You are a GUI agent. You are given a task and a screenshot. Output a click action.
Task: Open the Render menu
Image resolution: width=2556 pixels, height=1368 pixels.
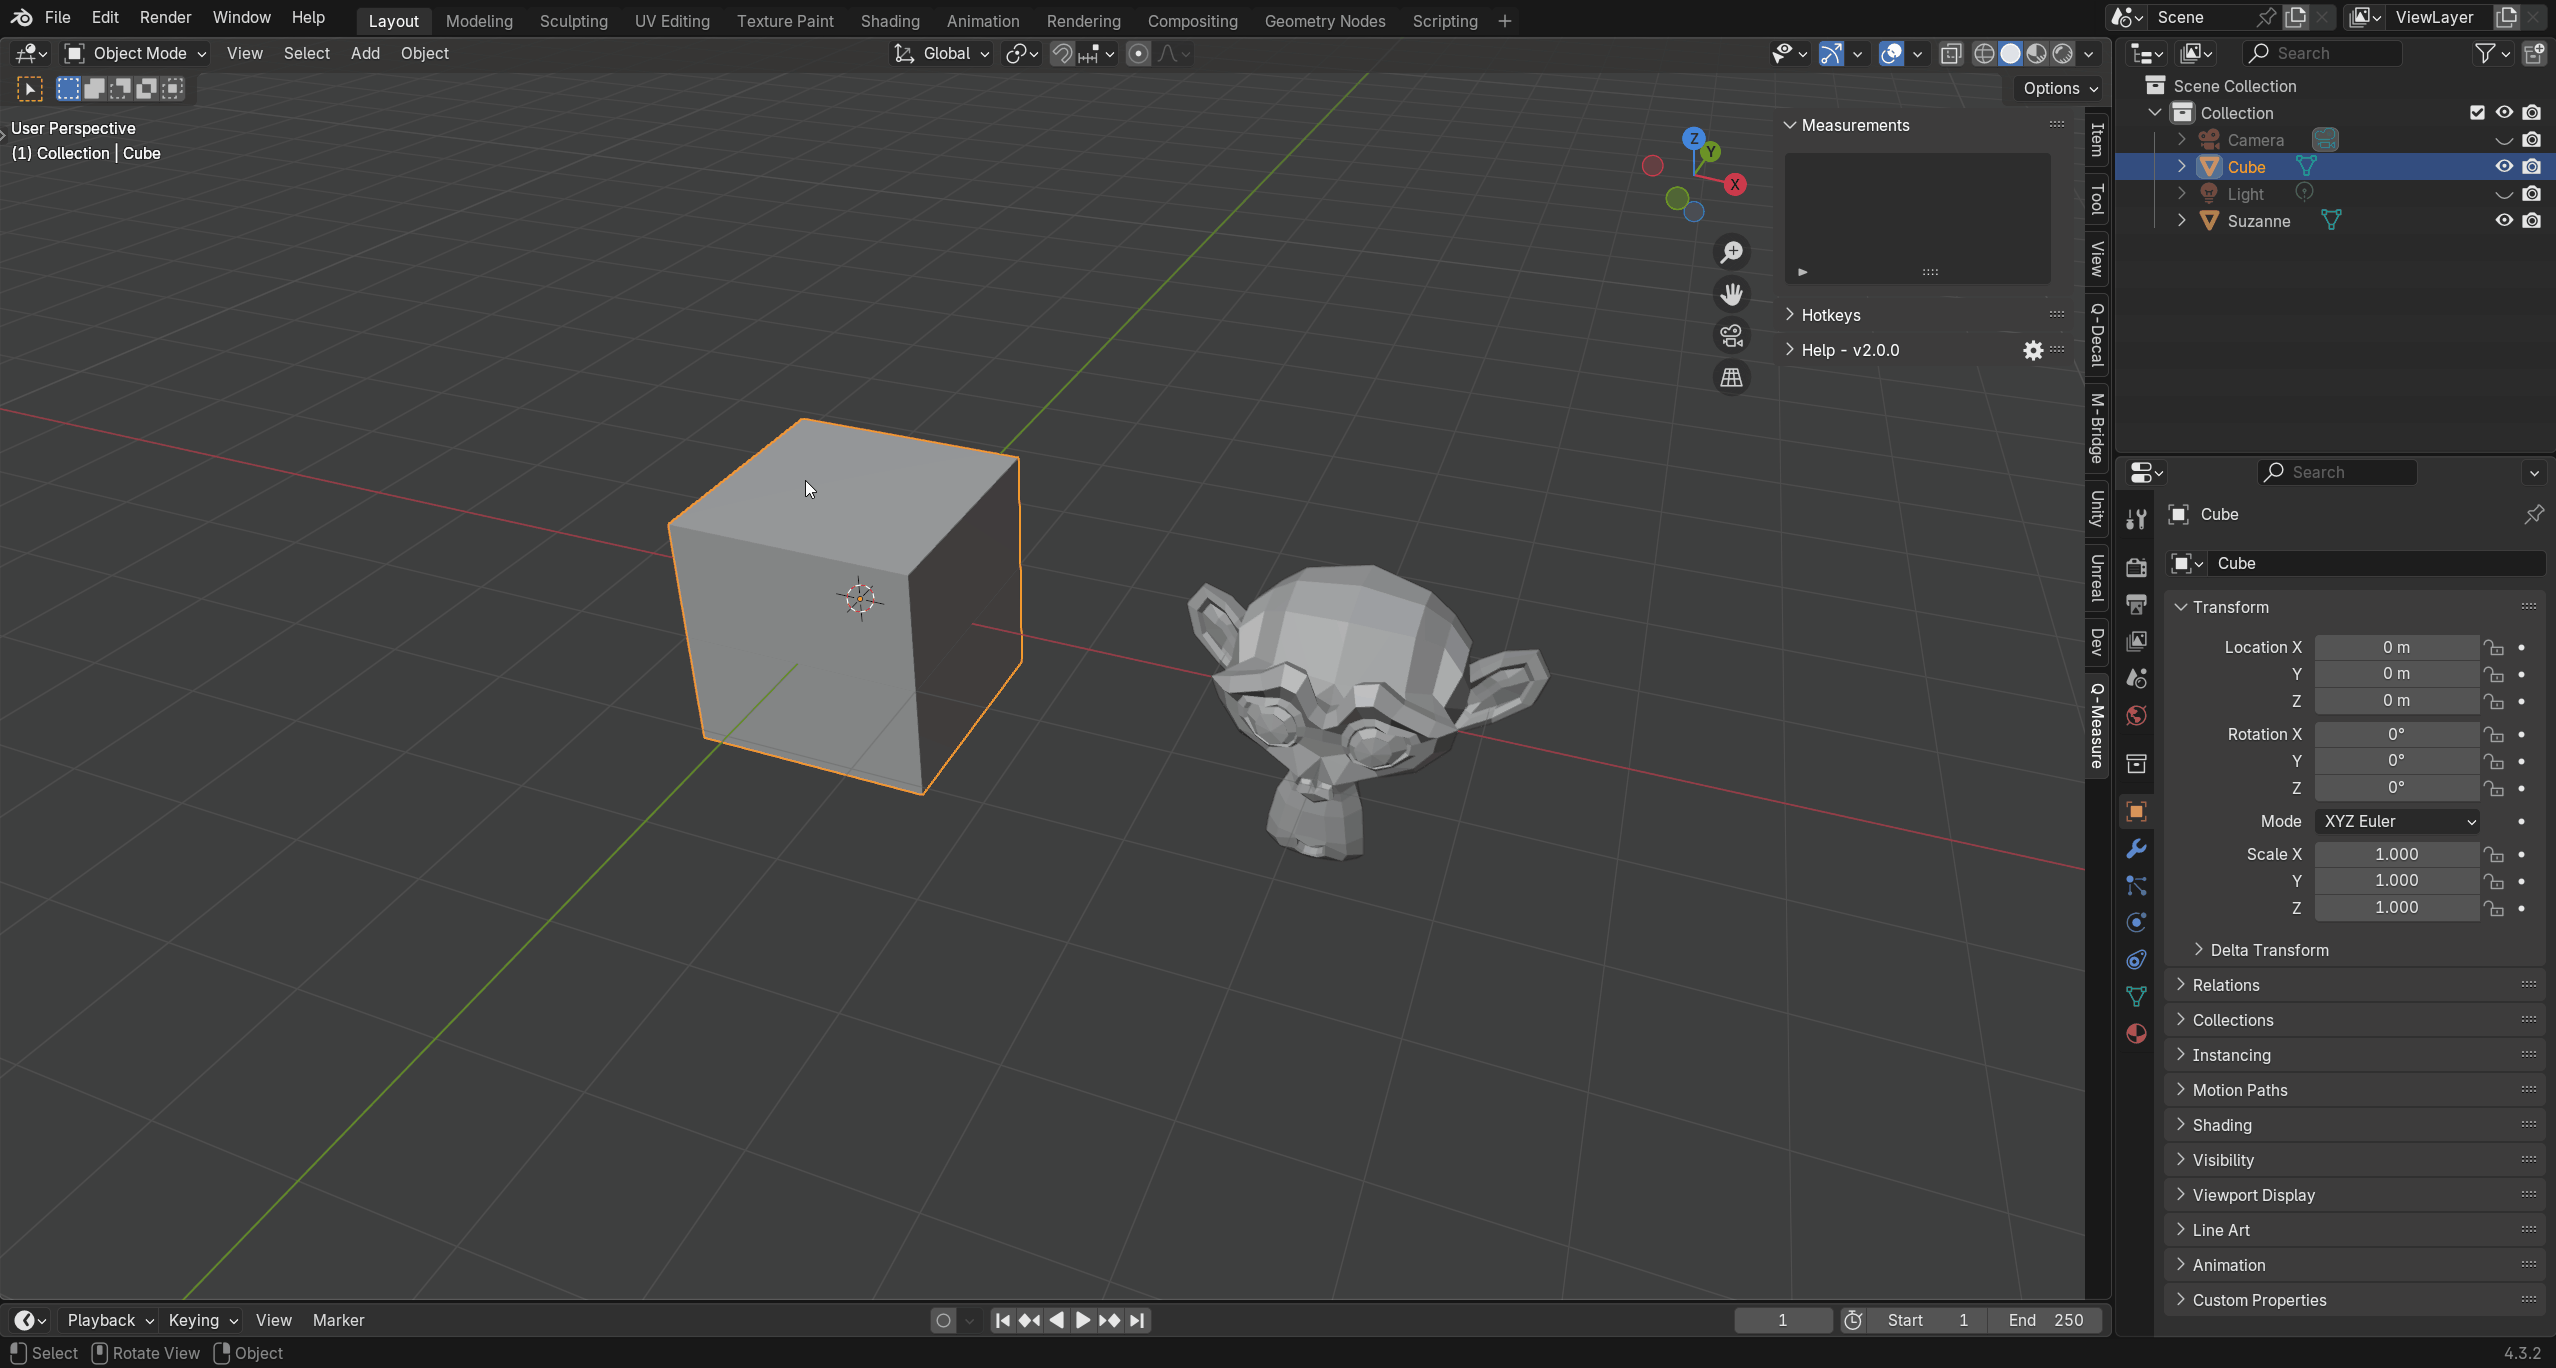[165, 17]
